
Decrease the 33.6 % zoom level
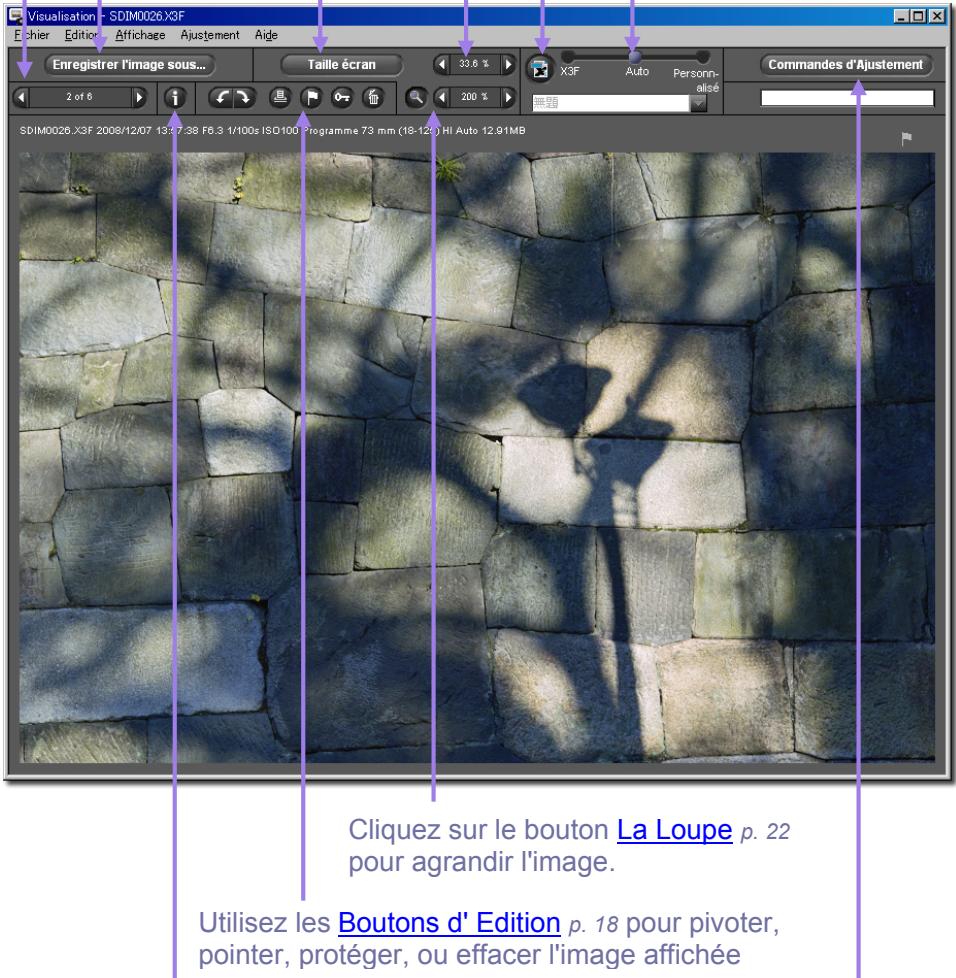tap(442, 64)
